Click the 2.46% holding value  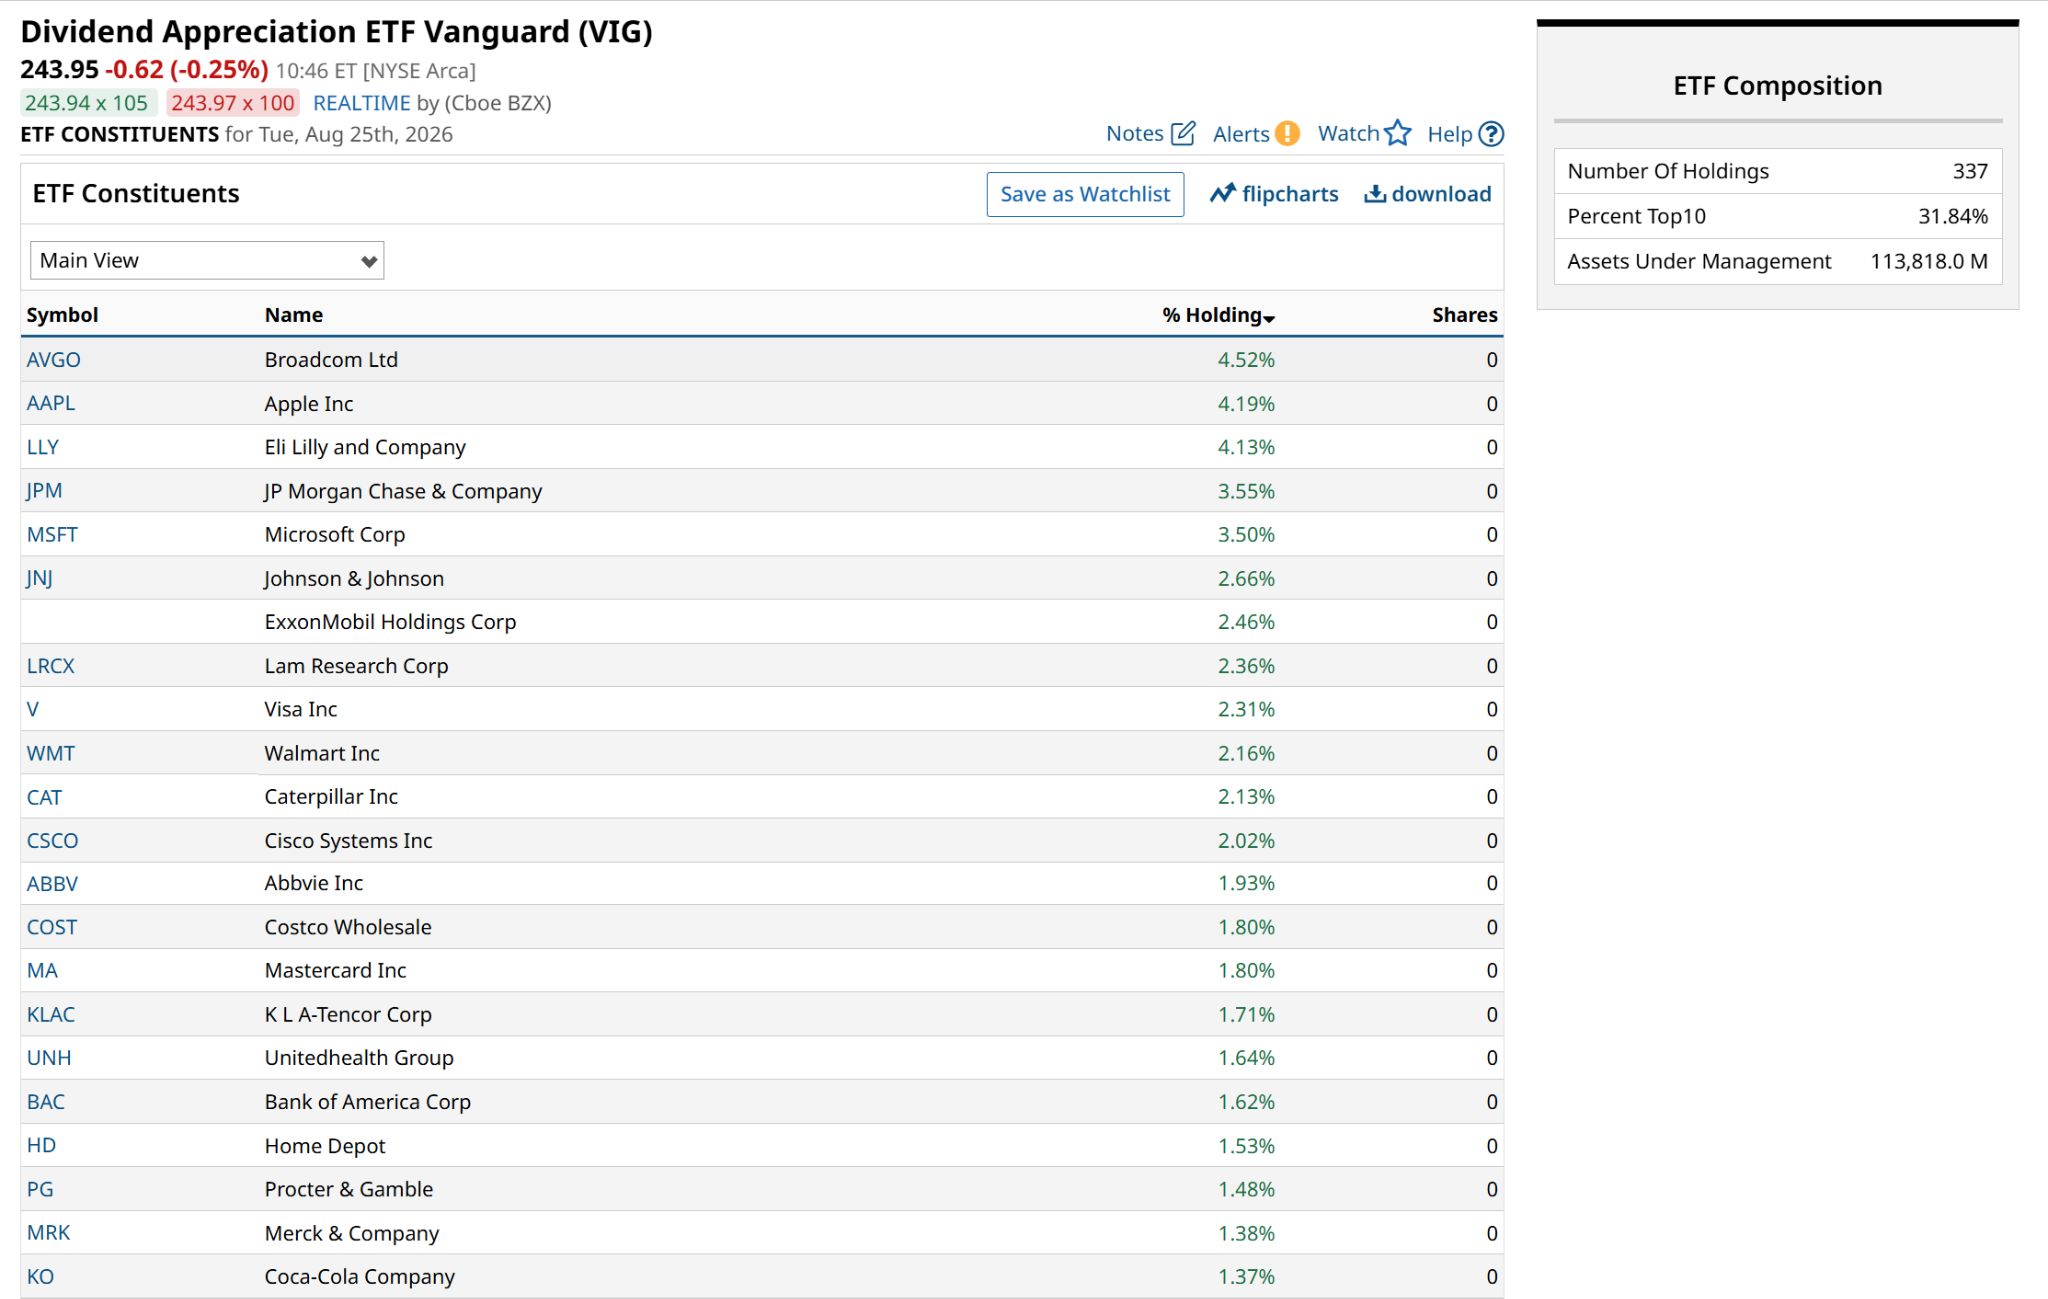pyautogui.click(x=1246, y=622)
